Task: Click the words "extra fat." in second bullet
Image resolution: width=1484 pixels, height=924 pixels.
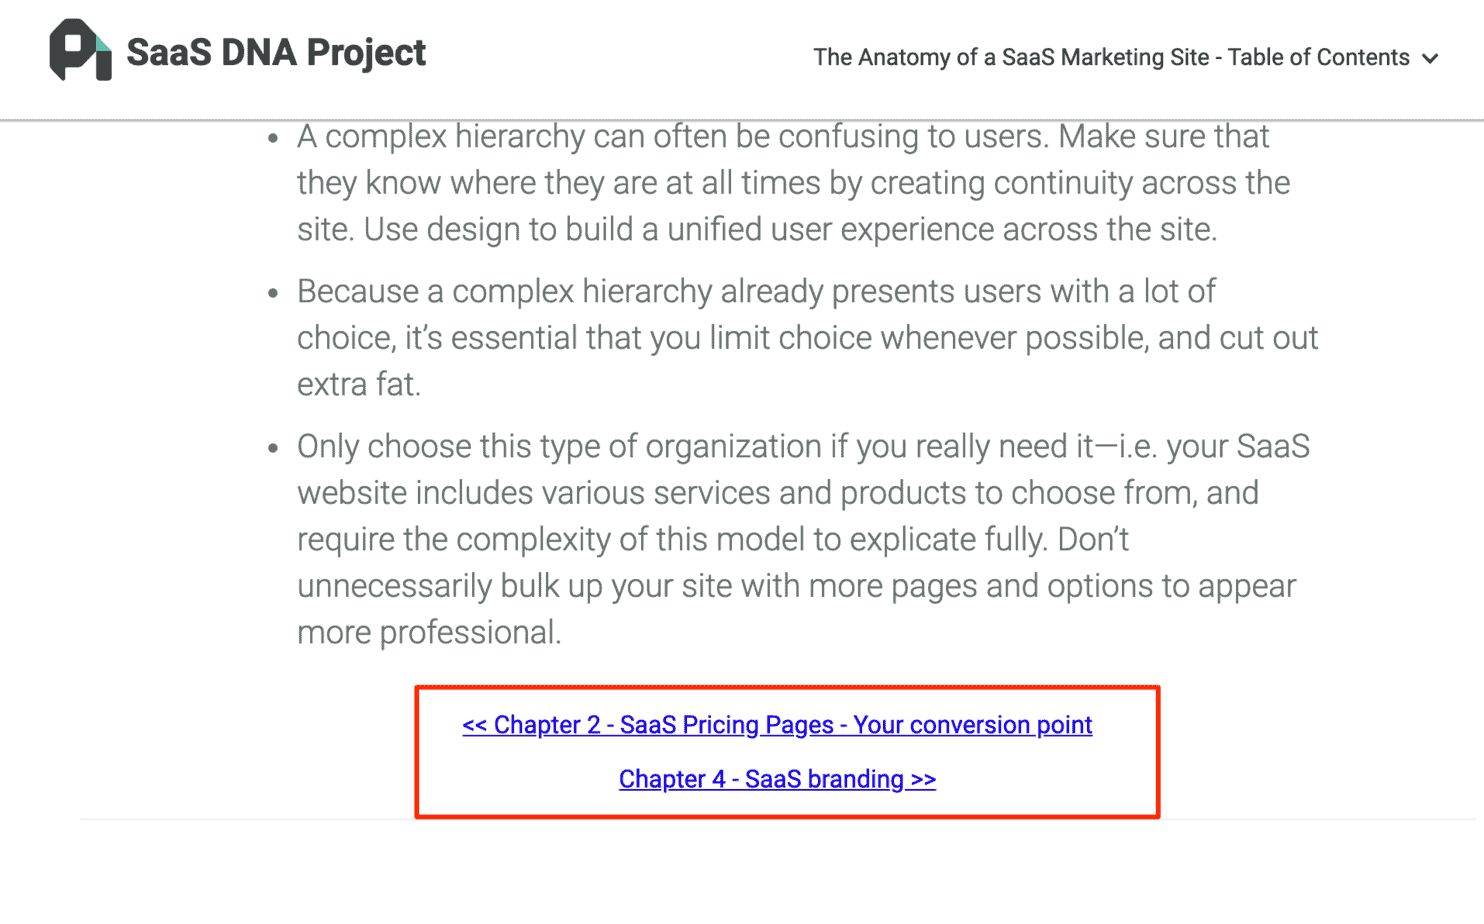Action: (x=358, y=384)
